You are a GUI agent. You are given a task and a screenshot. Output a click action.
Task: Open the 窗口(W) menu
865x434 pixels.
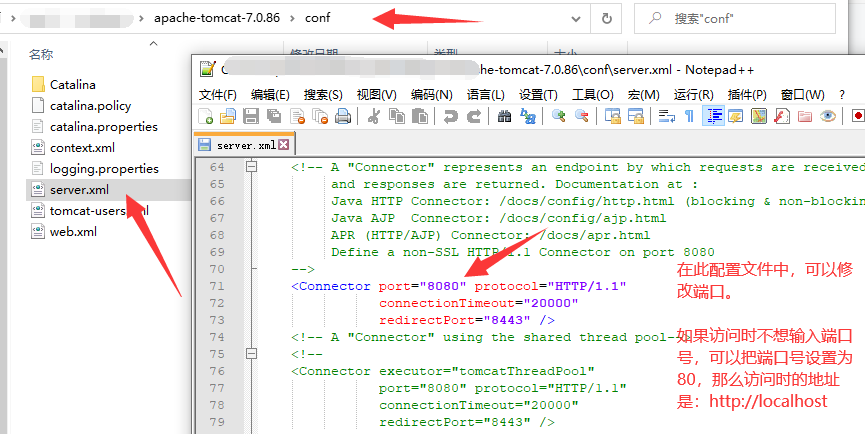(803, 95)
